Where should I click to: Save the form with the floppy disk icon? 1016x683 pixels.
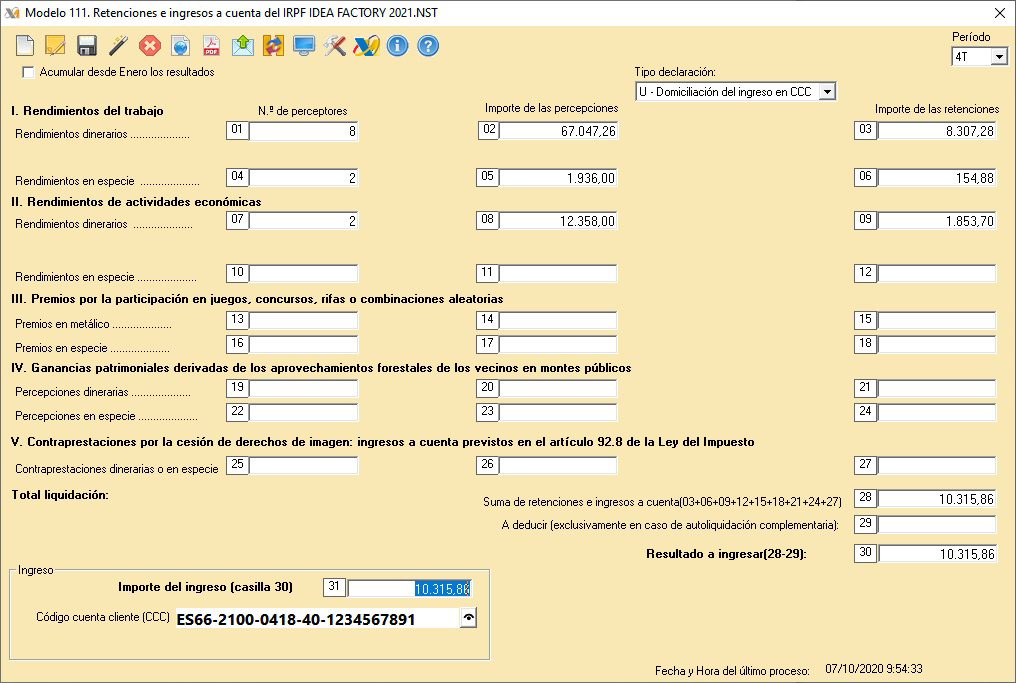(x=86, y=45)
